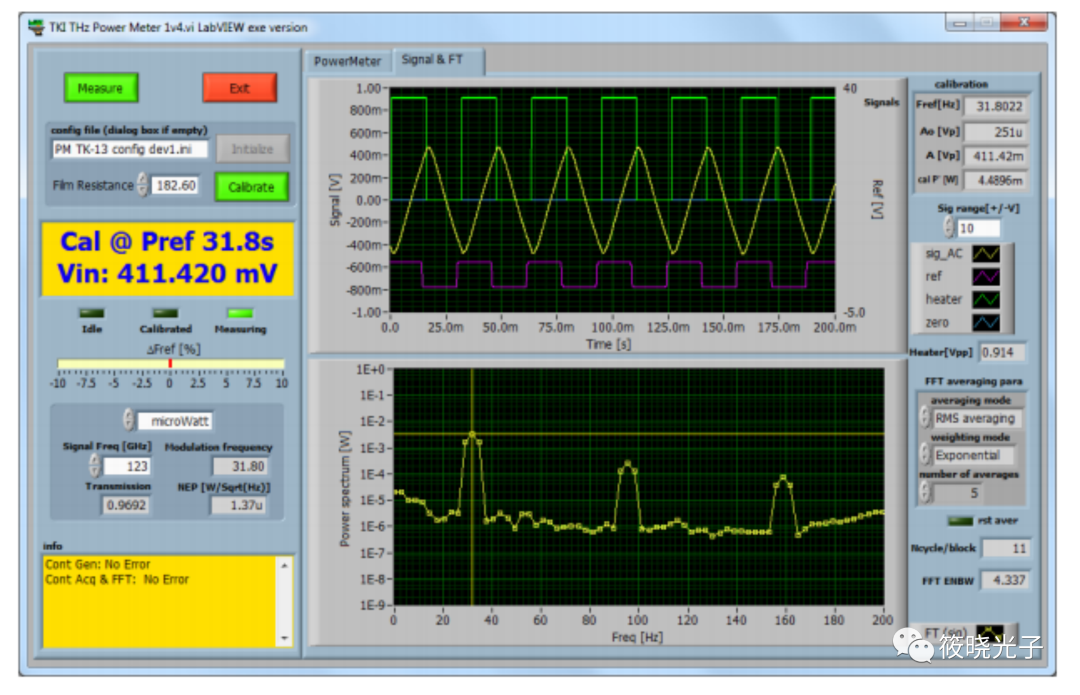The width and height of the screenshot is (1080, 695).
Task: Minimize the Power Meter window
Action: [959, 23]
